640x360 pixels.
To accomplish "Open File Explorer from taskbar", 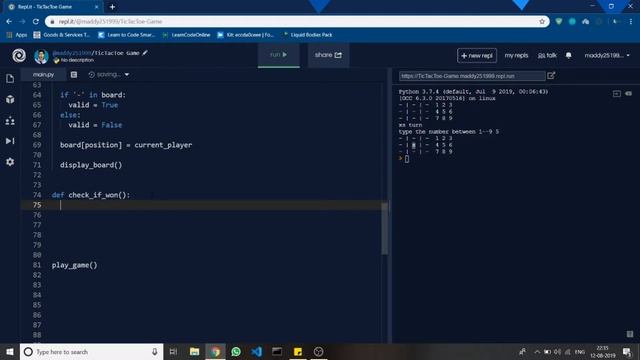I will [195, 351].
